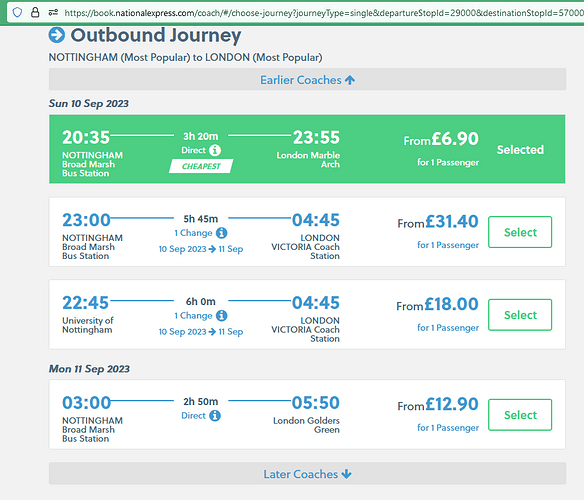Select the £12.90 journey at 03:00
584x500 pixels.
pos(520,415)
